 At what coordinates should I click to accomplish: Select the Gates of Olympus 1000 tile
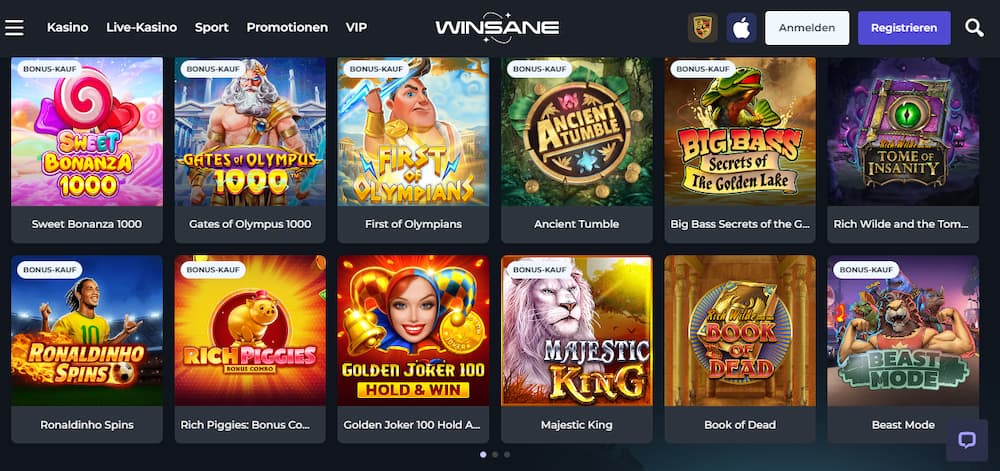tap(250, 131)
